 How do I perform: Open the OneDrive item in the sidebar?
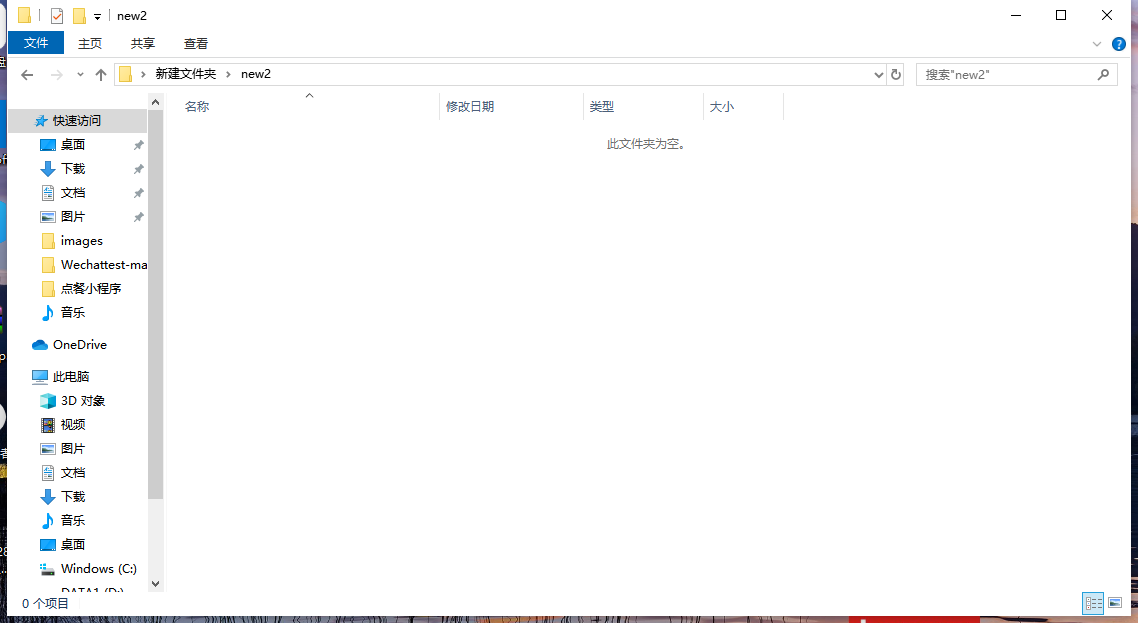pos(78,344)
